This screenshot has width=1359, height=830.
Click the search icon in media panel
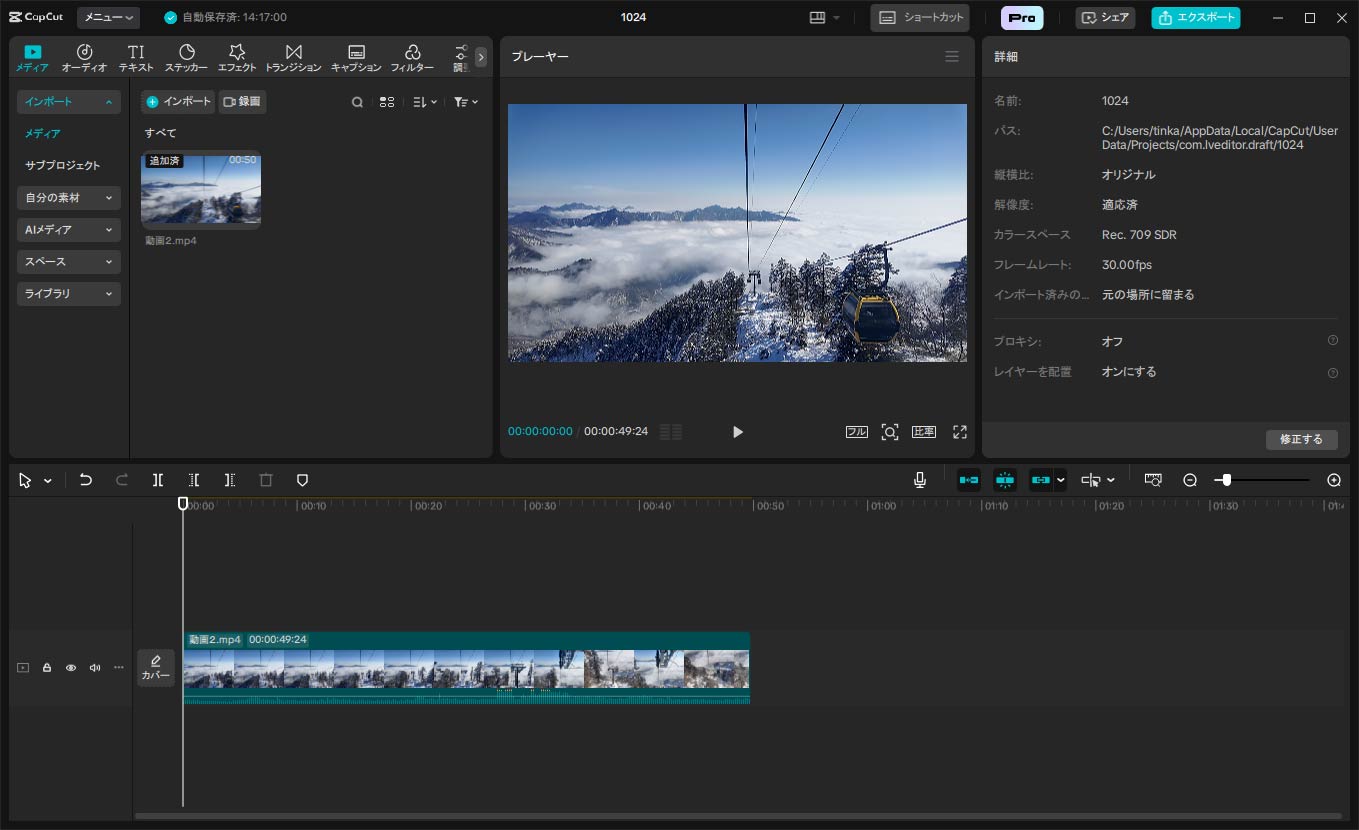click(x=357, y=102)
